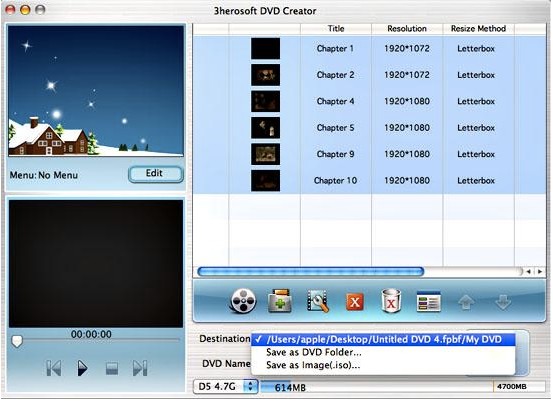Click the Chapter 1 title cell
The height and width of the screenshot is (401, 553).
[335, 48]
